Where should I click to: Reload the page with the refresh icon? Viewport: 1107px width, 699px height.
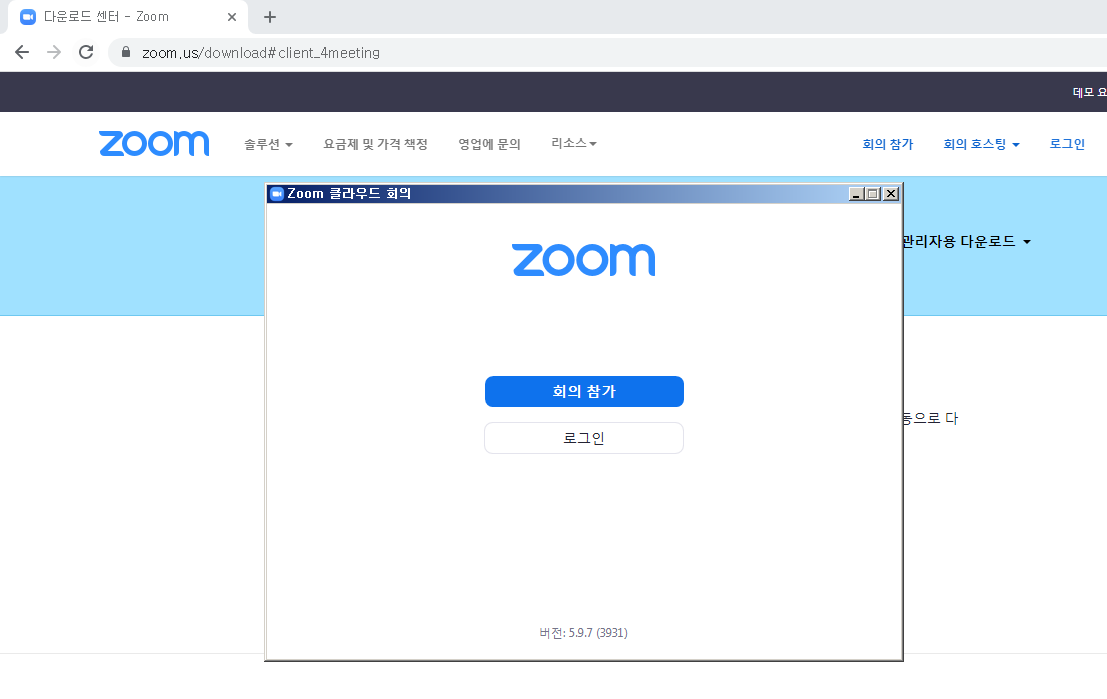pyautogui.click(x=86, y=52)
